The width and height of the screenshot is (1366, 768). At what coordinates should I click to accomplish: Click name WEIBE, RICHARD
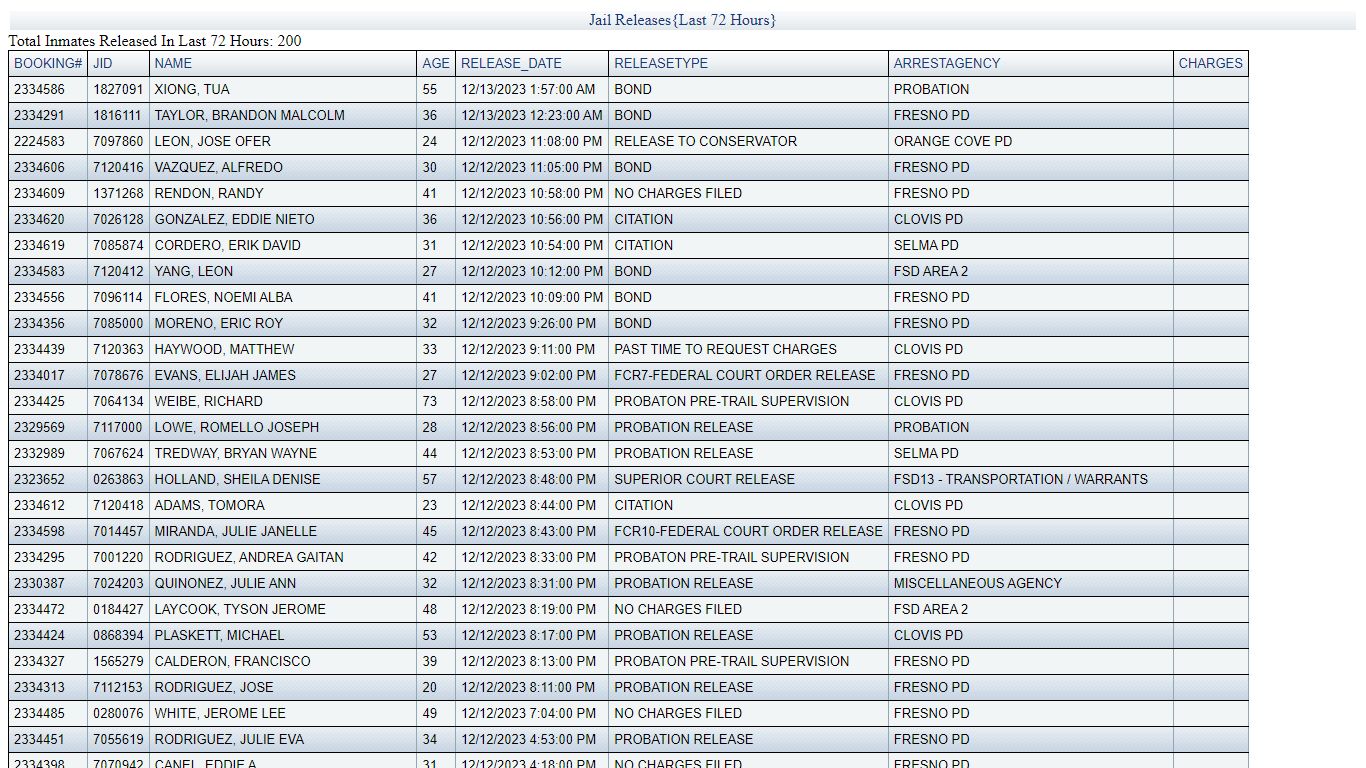[208, 401]
